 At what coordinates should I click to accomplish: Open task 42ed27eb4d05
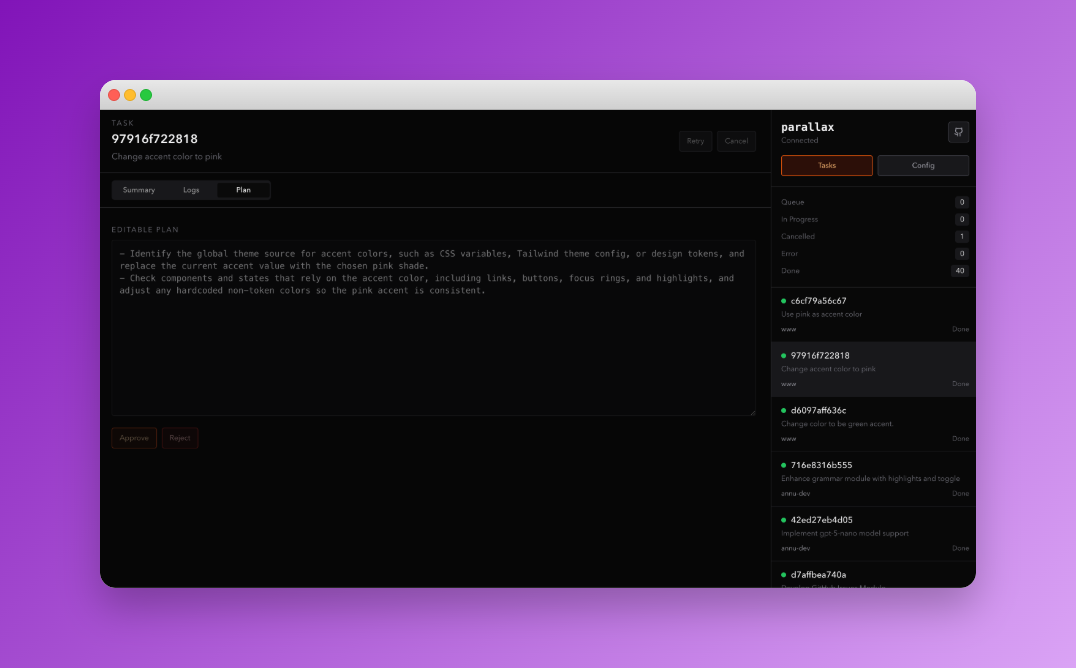[x=874, y=534]
